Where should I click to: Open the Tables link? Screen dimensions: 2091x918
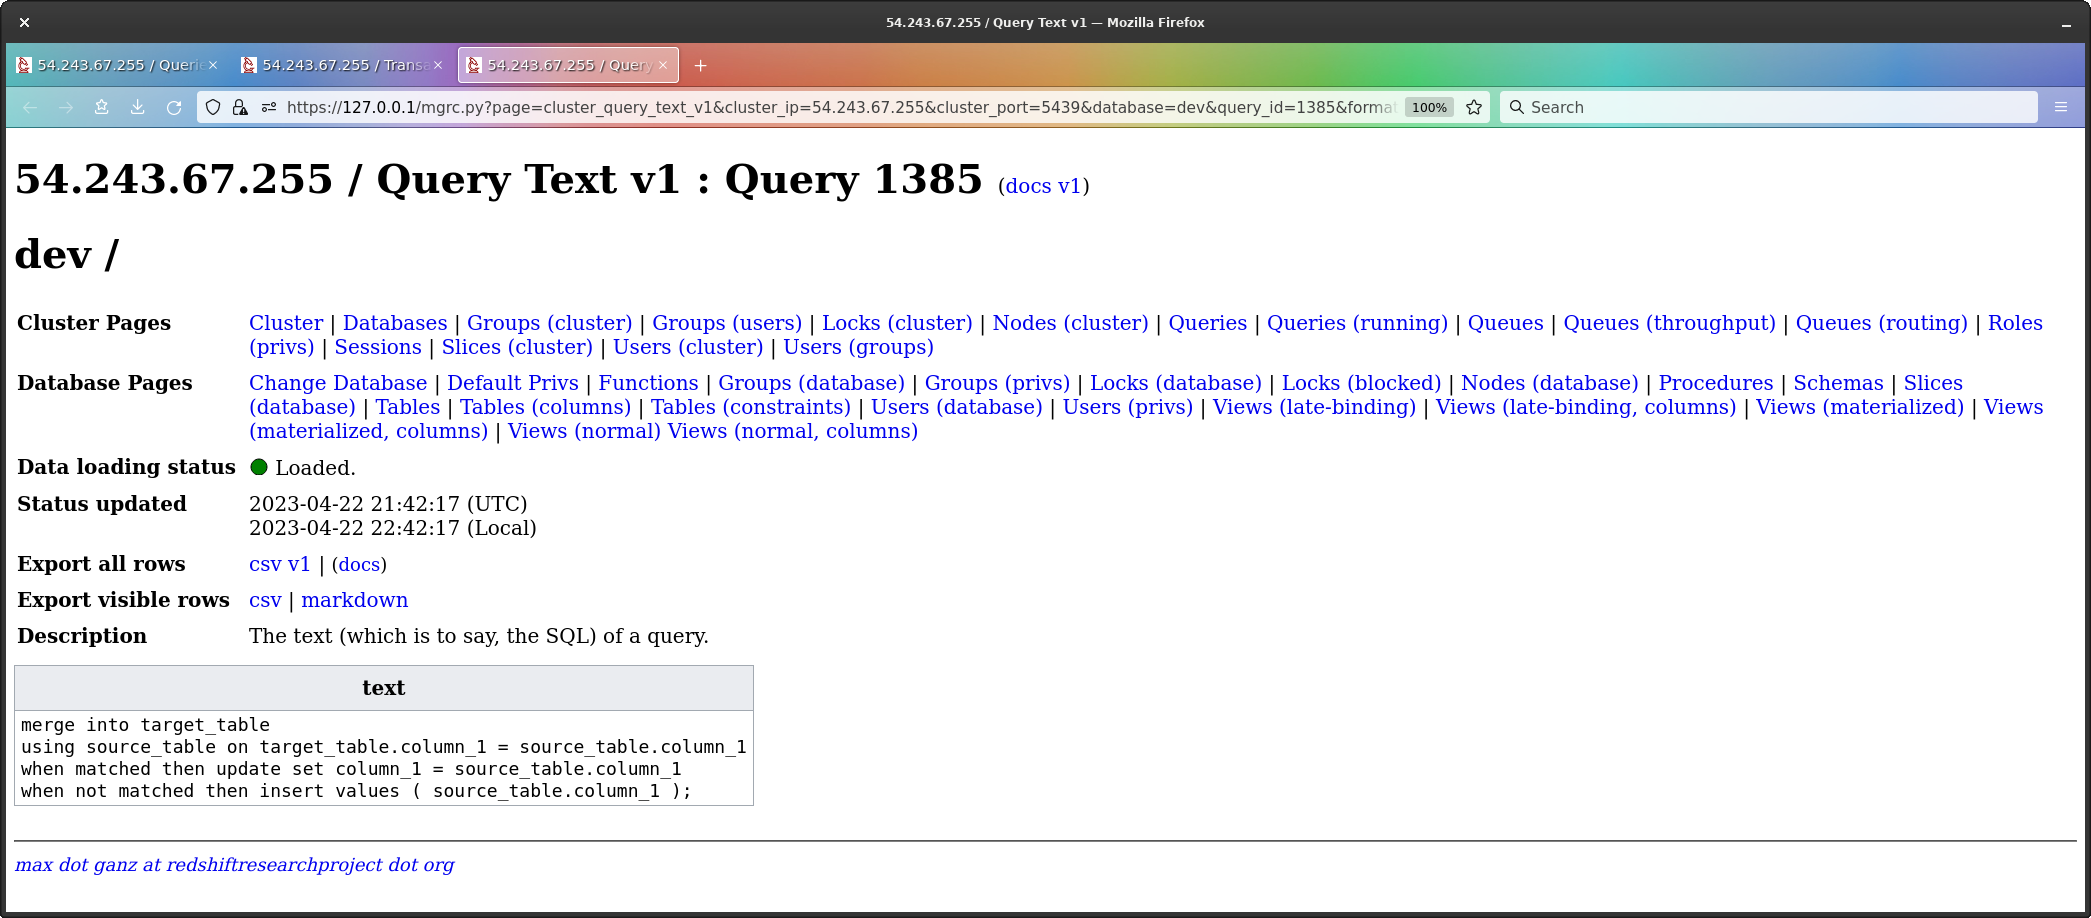tap(408, 407)
